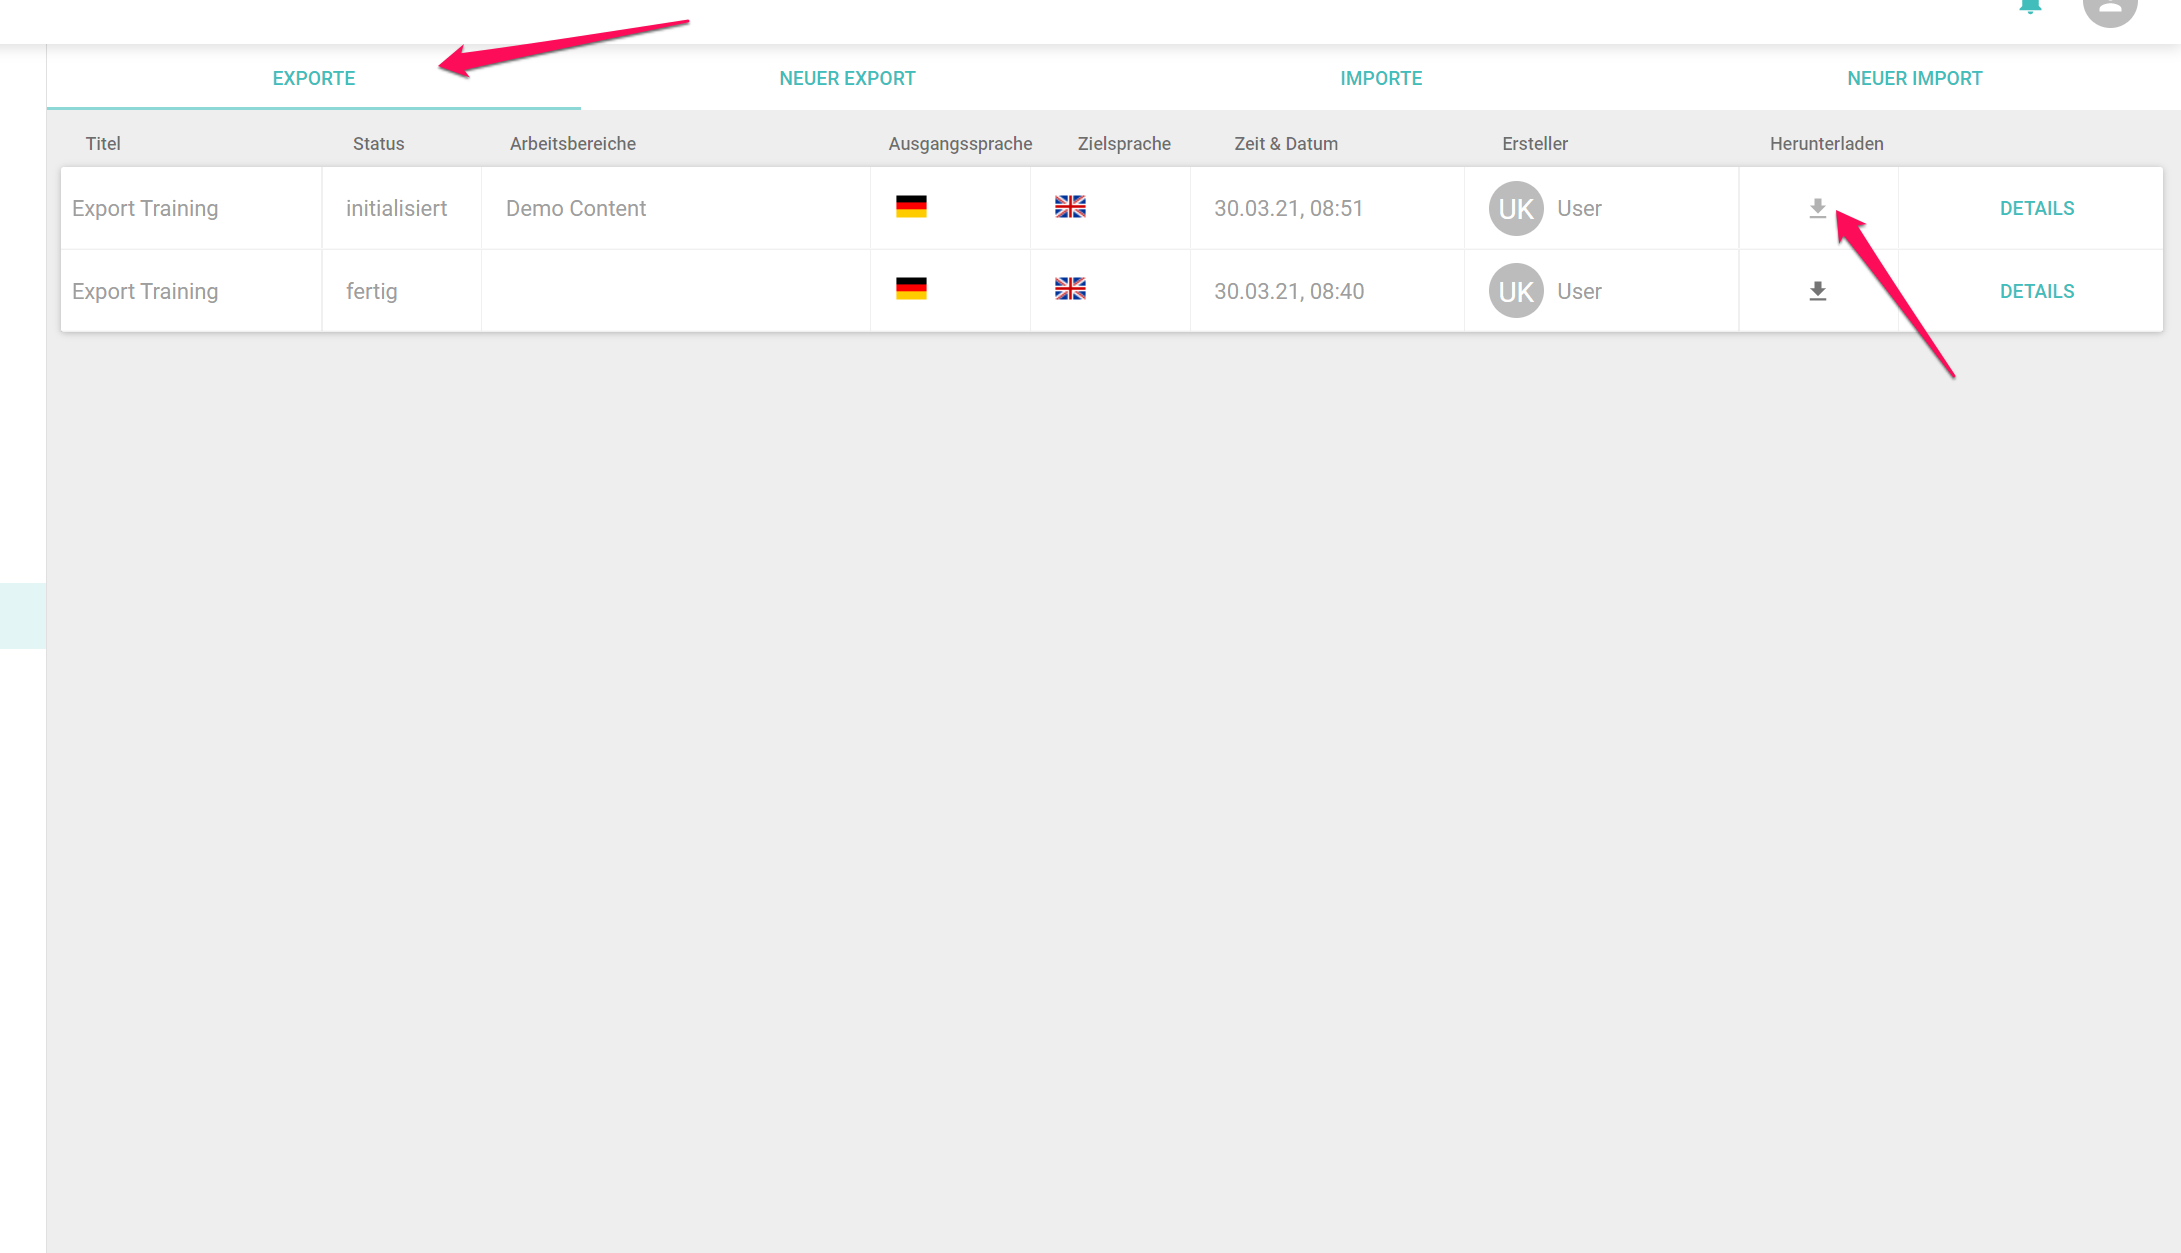Download the export from 30.03.21, 08:40
Screen dimensions: 2181x1253
click(x=1817, y=291)
